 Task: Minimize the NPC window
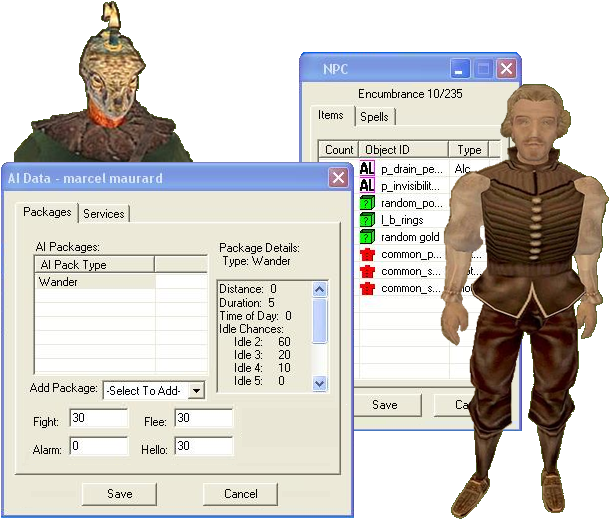[460, 69]
